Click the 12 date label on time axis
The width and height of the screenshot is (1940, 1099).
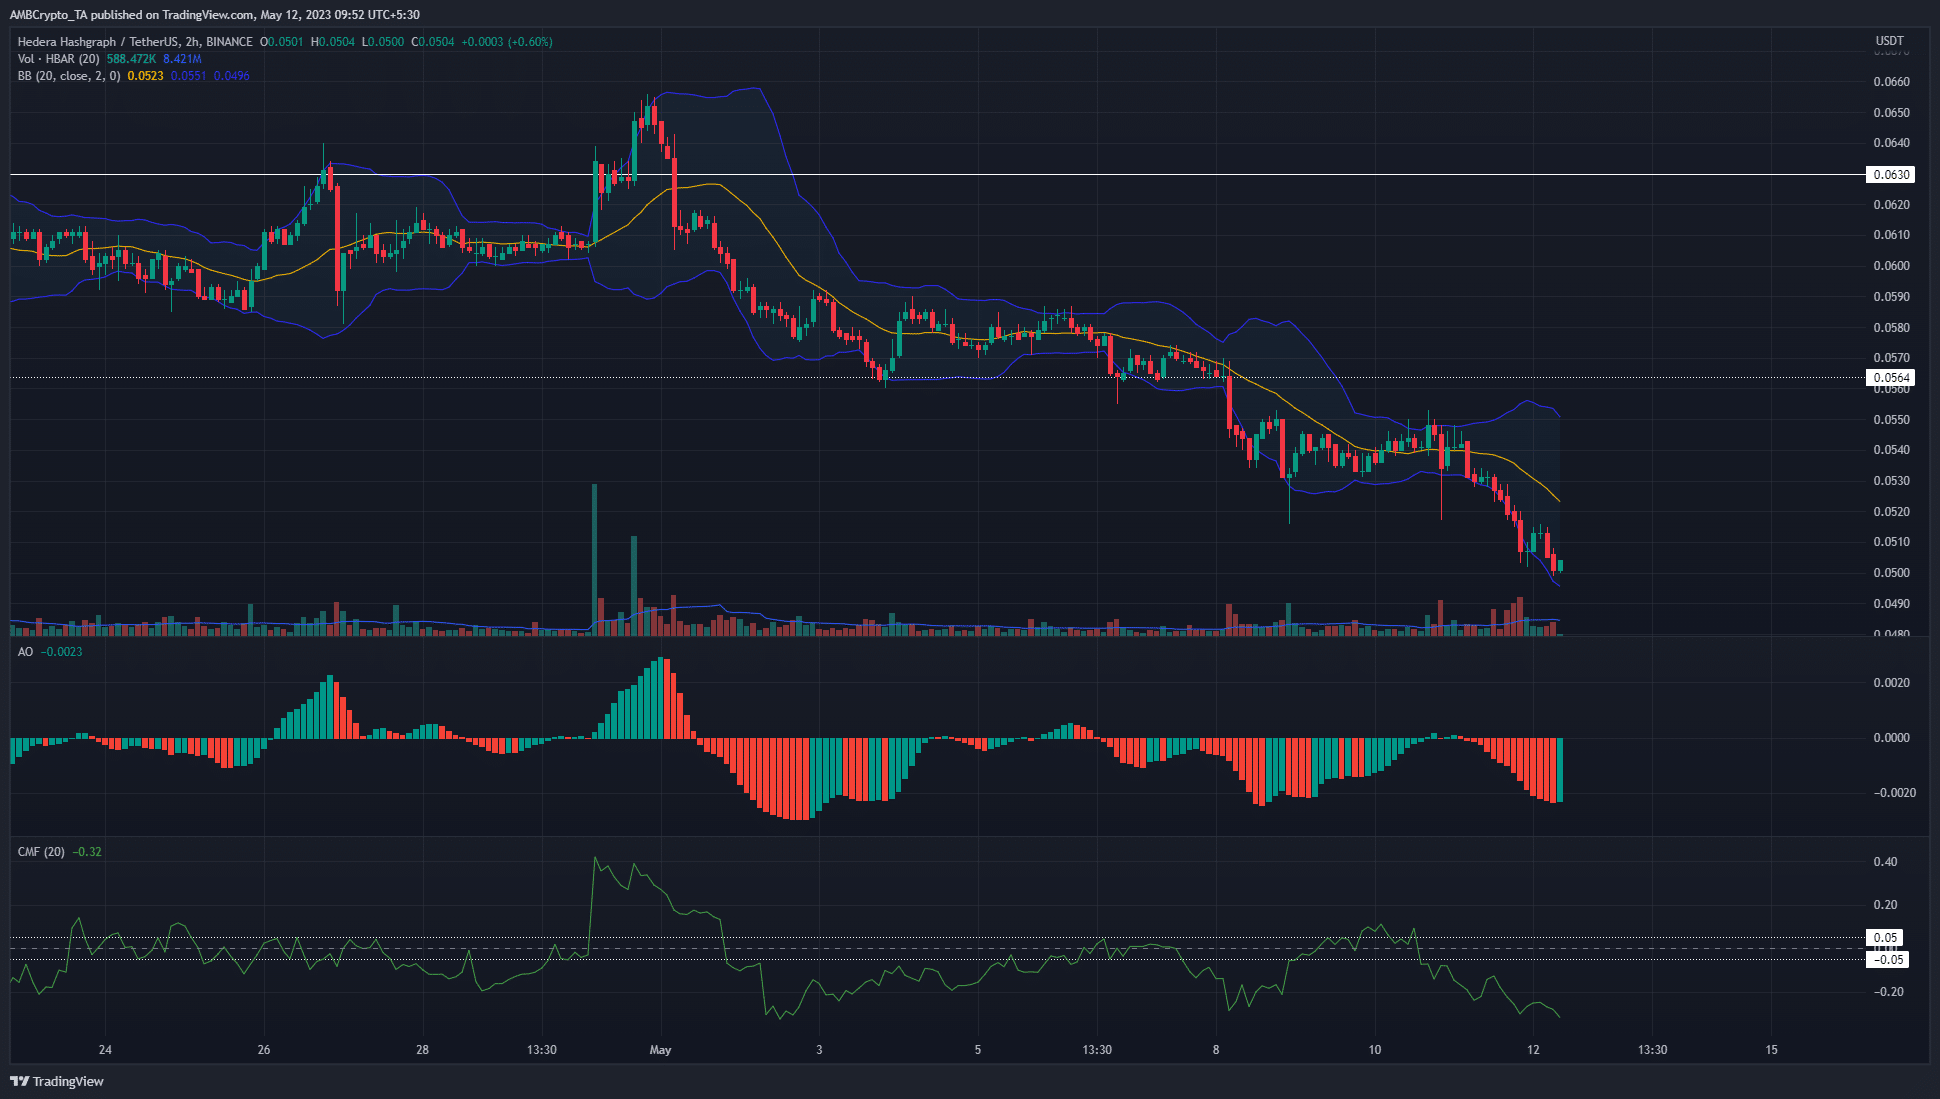[x=1533, y=1050]
